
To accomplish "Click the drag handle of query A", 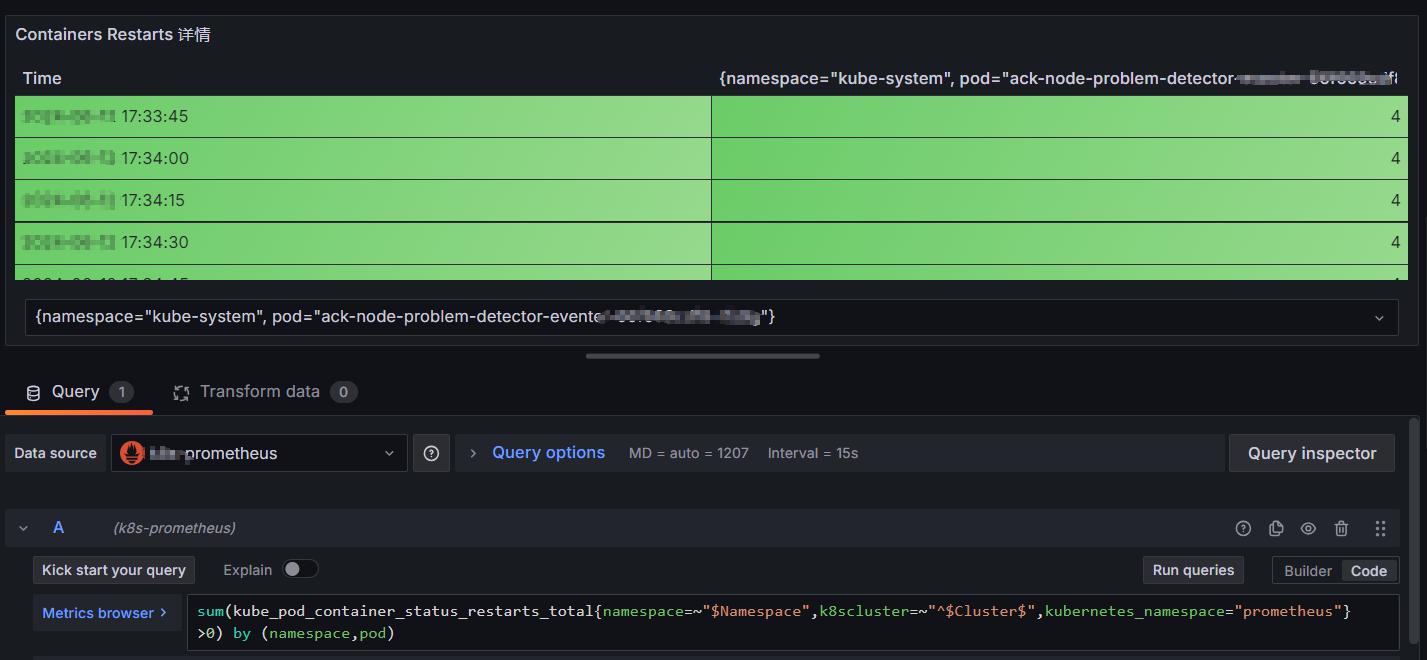I will pos(1380,528).
